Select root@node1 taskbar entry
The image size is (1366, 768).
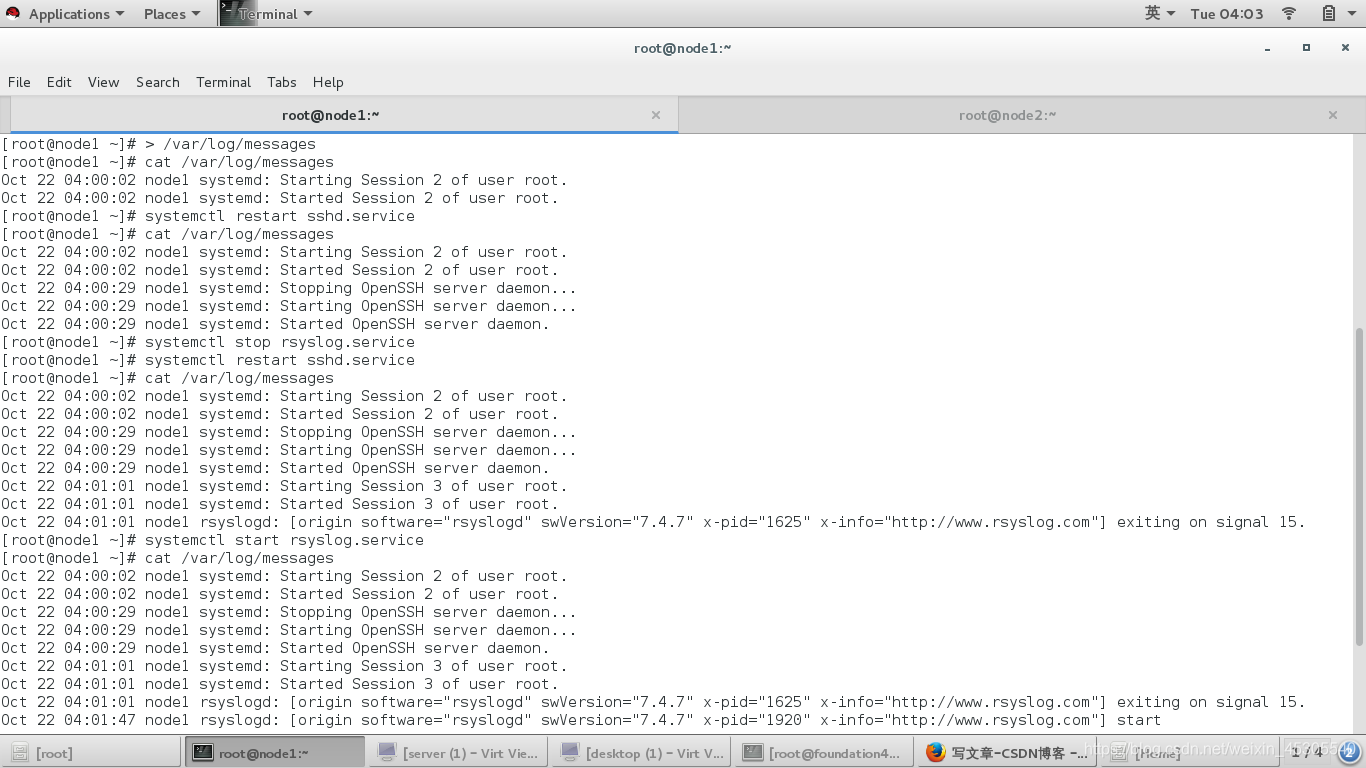pos(275,753)
